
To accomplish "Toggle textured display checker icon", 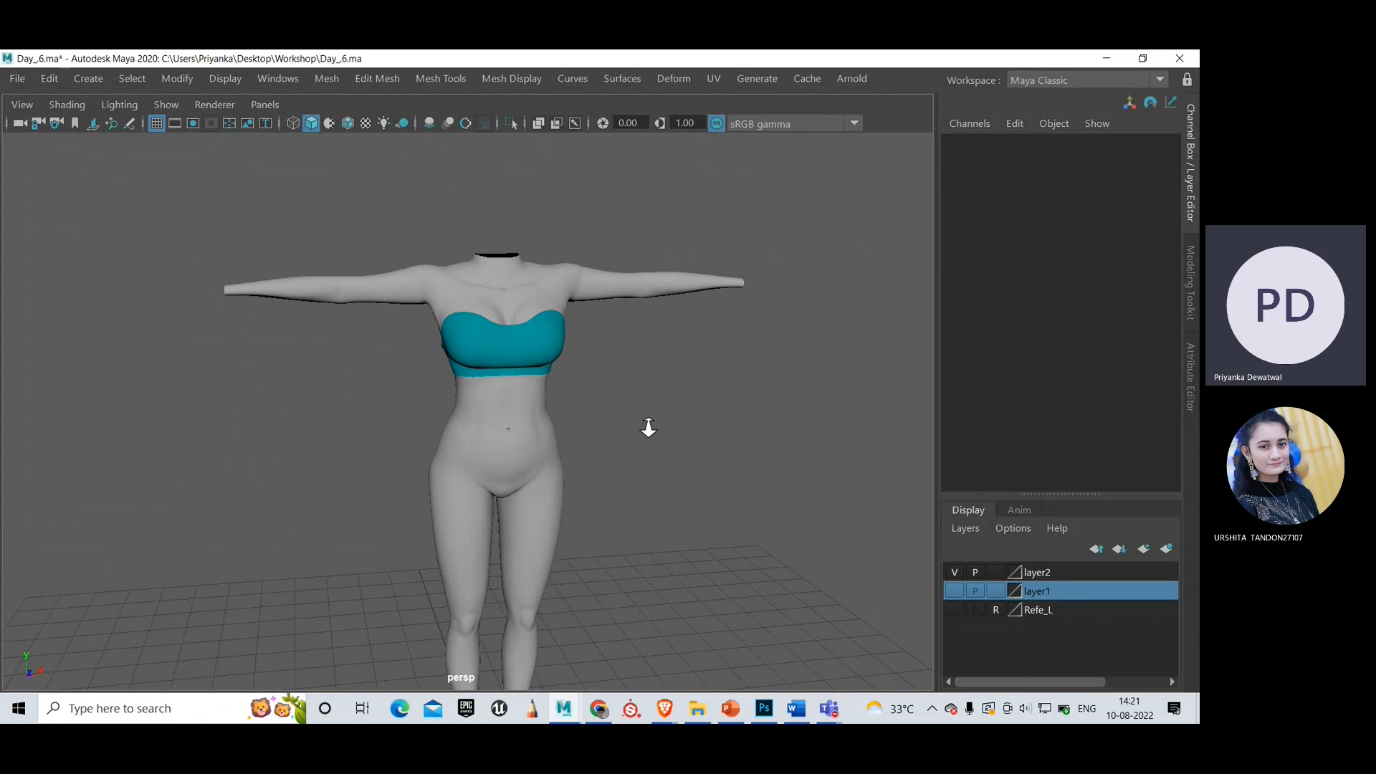I will click(366, 123).
